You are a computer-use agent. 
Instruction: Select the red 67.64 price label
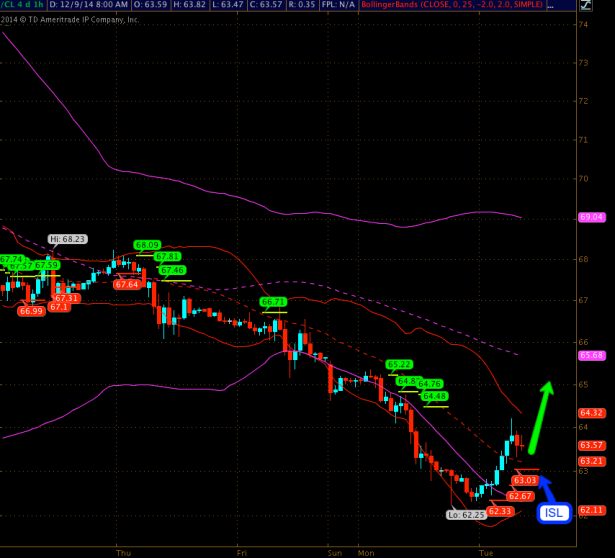coord(127,284)
